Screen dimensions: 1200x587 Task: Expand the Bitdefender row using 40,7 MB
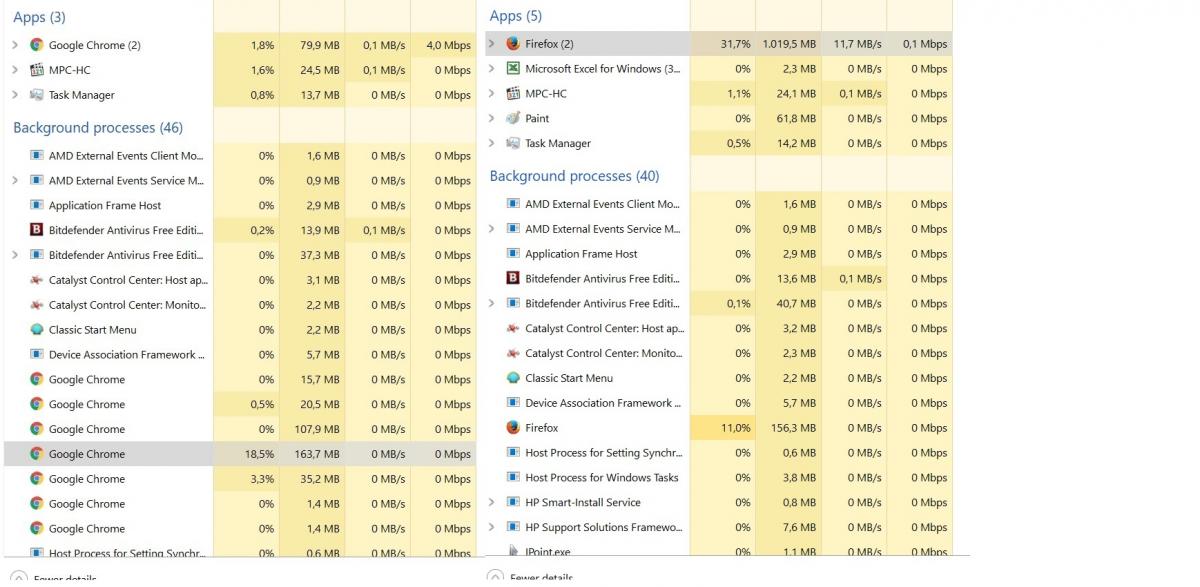[x=491, y=304]
